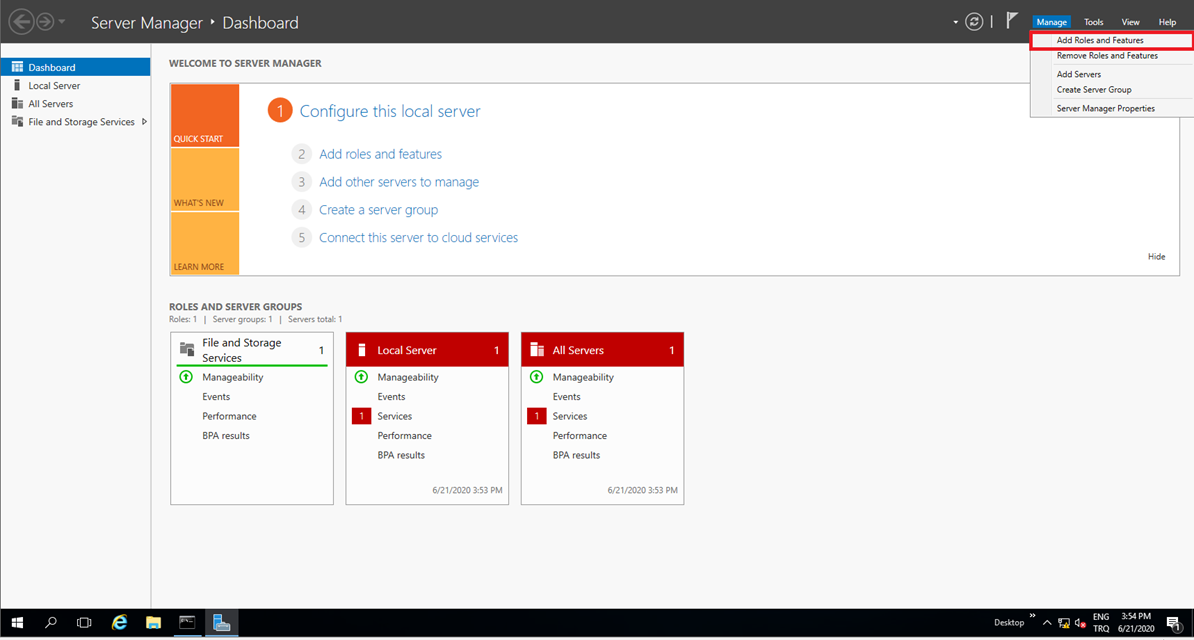Open Services in the Local Server tile
Image resolution: width=1194 pixels, height=640 pixels.
coord(394,416)
